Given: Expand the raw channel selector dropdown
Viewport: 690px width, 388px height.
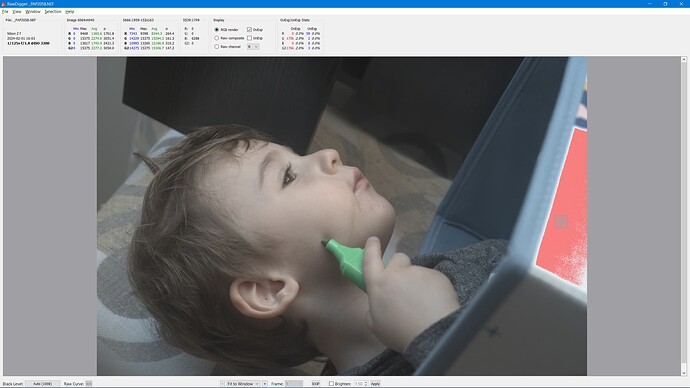Looking at the screenshot, I should (x=253, y=46).
